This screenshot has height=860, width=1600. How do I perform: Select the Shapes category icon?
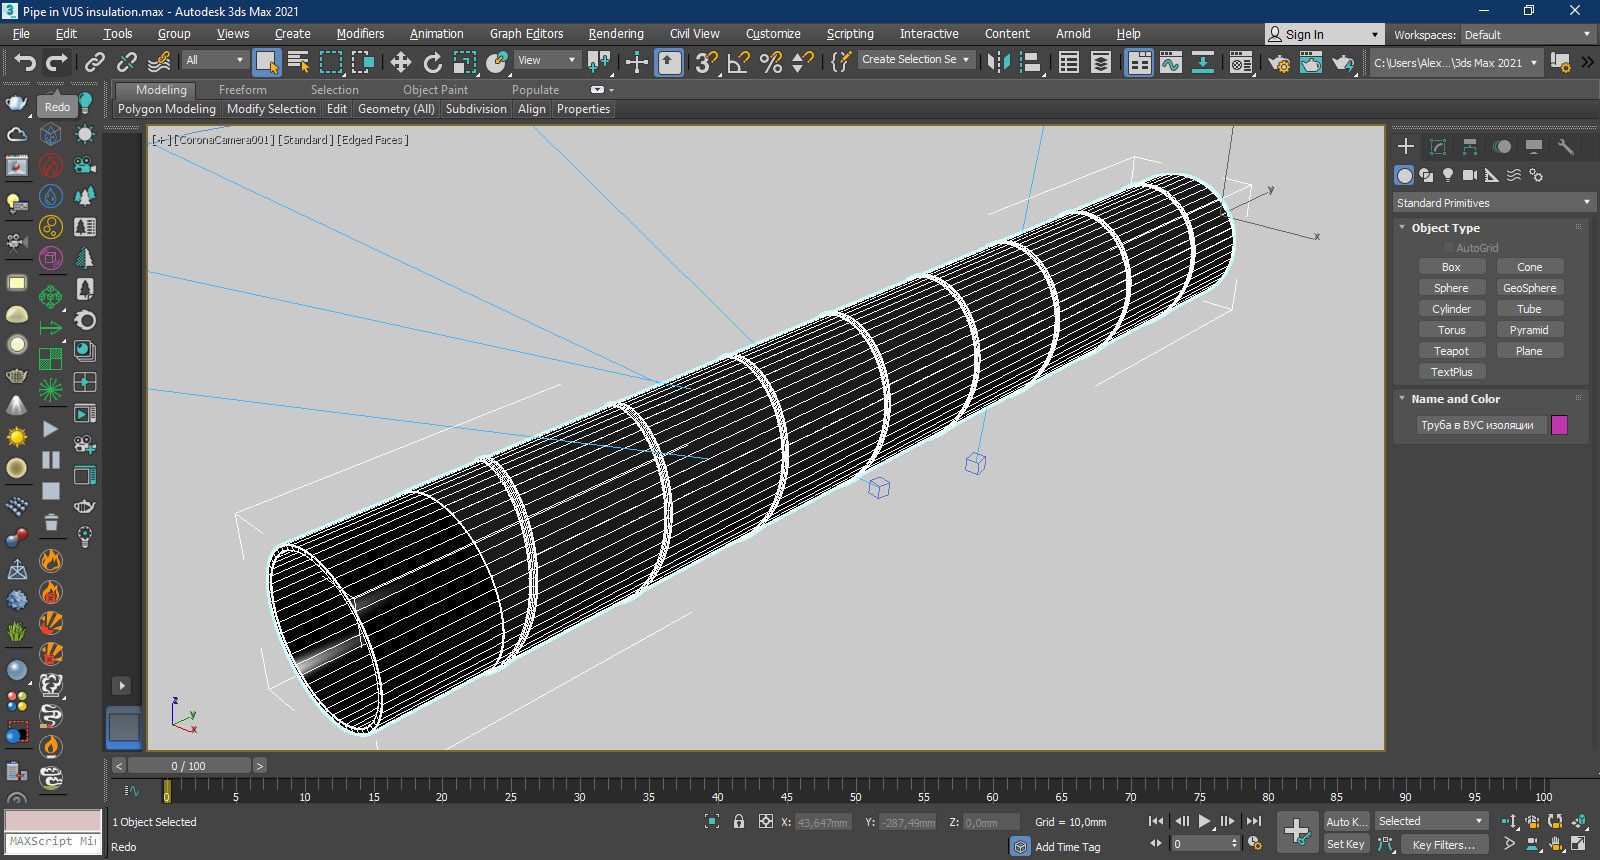(1426, 175)
